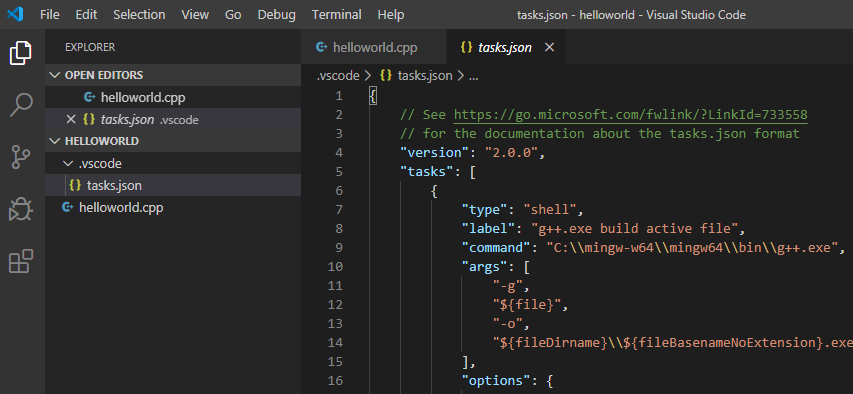The image size is (853, 394).
Task: Click line number 1 in gutter
Action: coord(339,96)
